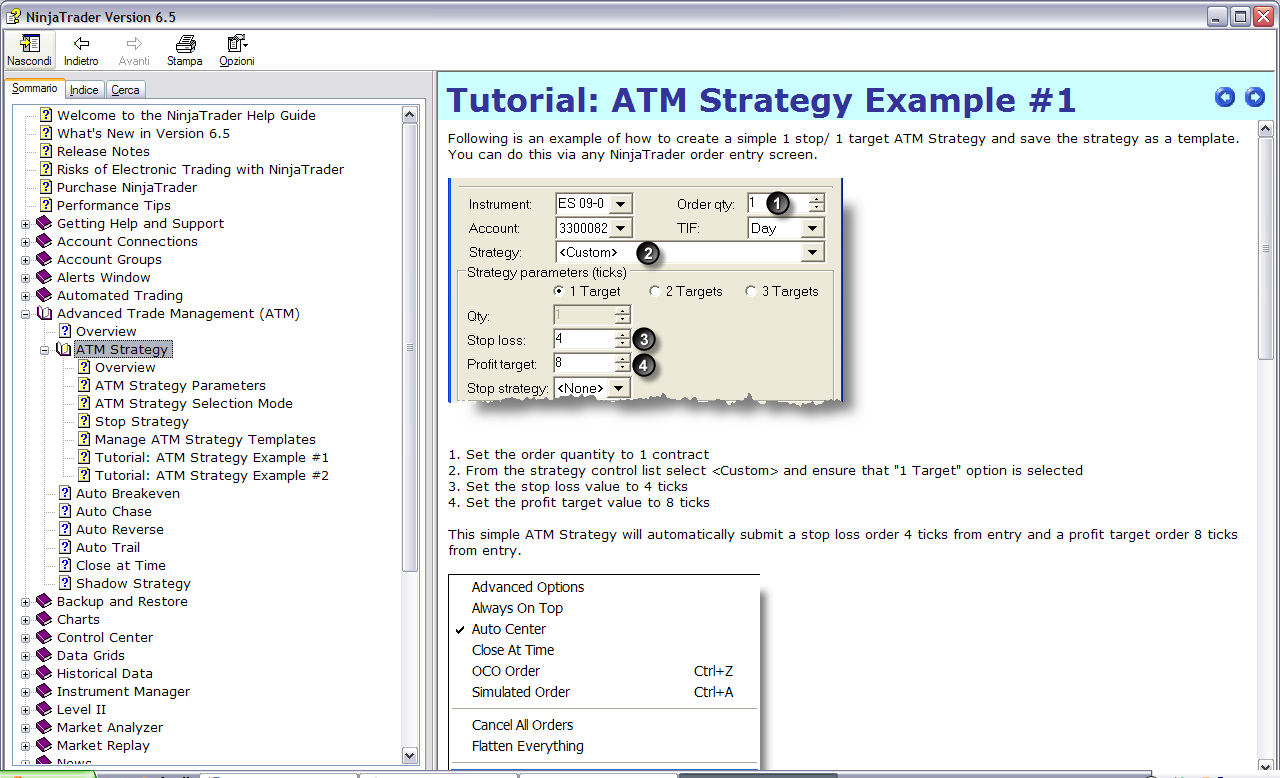Open the Manage ATM Strategy Templates topic
The height and width of the screenshot is (778, 1280).
tap(205, 439)
